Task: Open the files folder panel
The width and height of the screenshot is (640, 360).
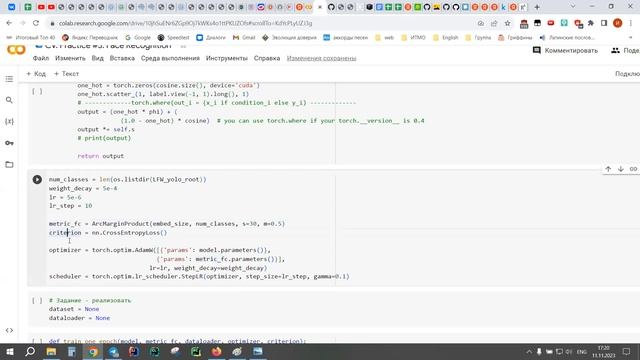Action: (9, 164)
